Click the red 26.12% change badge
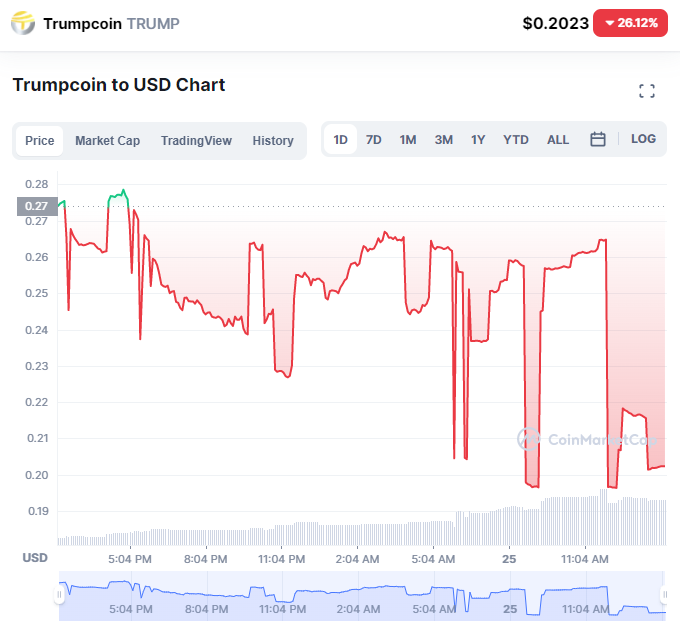Viewport: 680px width, 628px height. tap(631, 23)
